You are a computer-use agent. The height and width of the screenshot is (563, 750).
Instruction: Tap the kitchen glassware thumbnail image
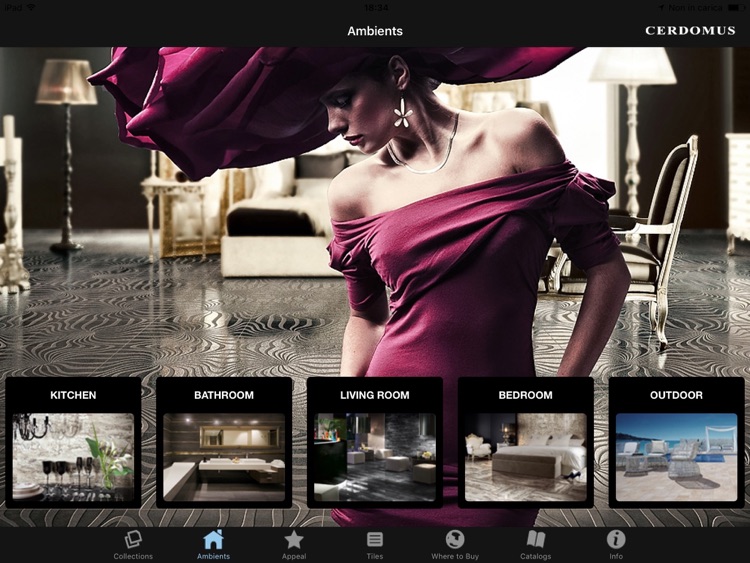coord(73,457)
